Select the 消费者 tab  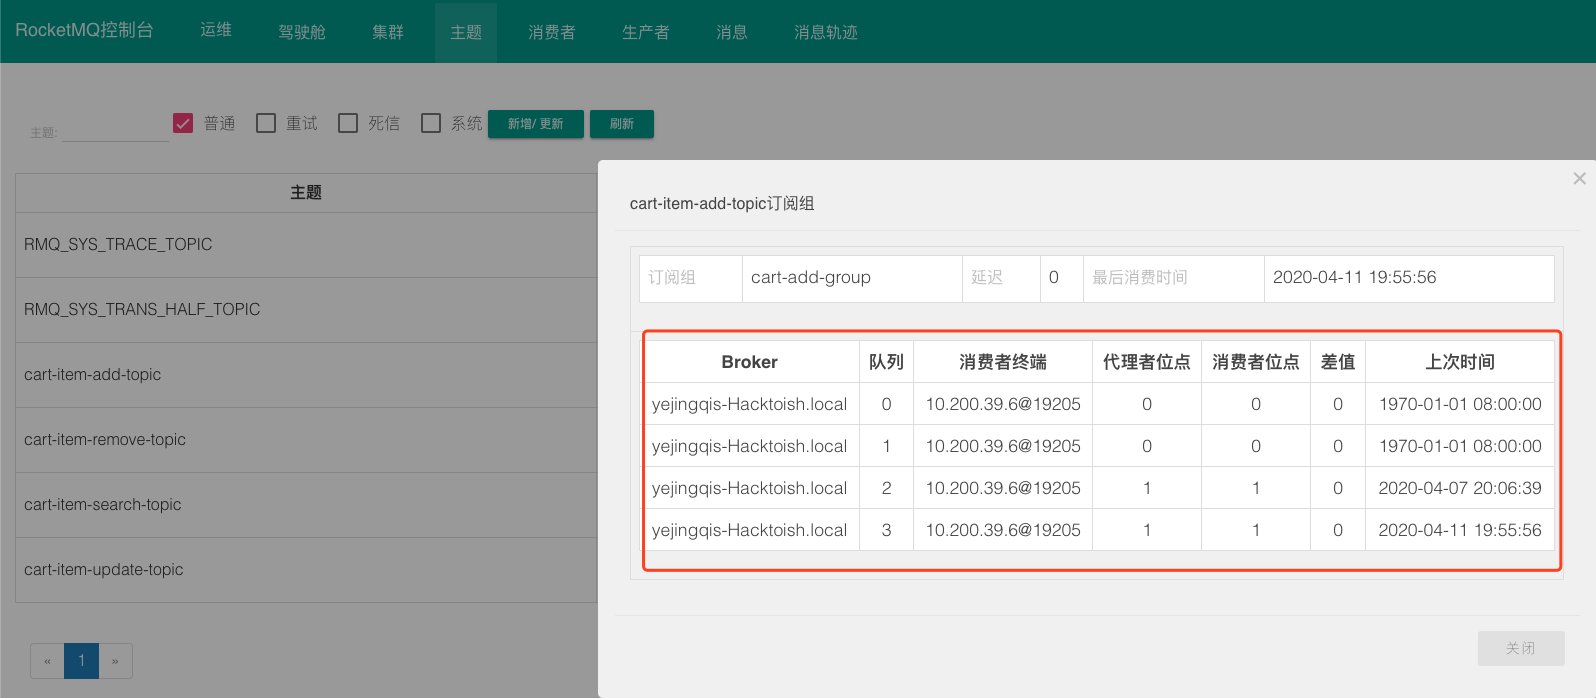coord(552,32)
